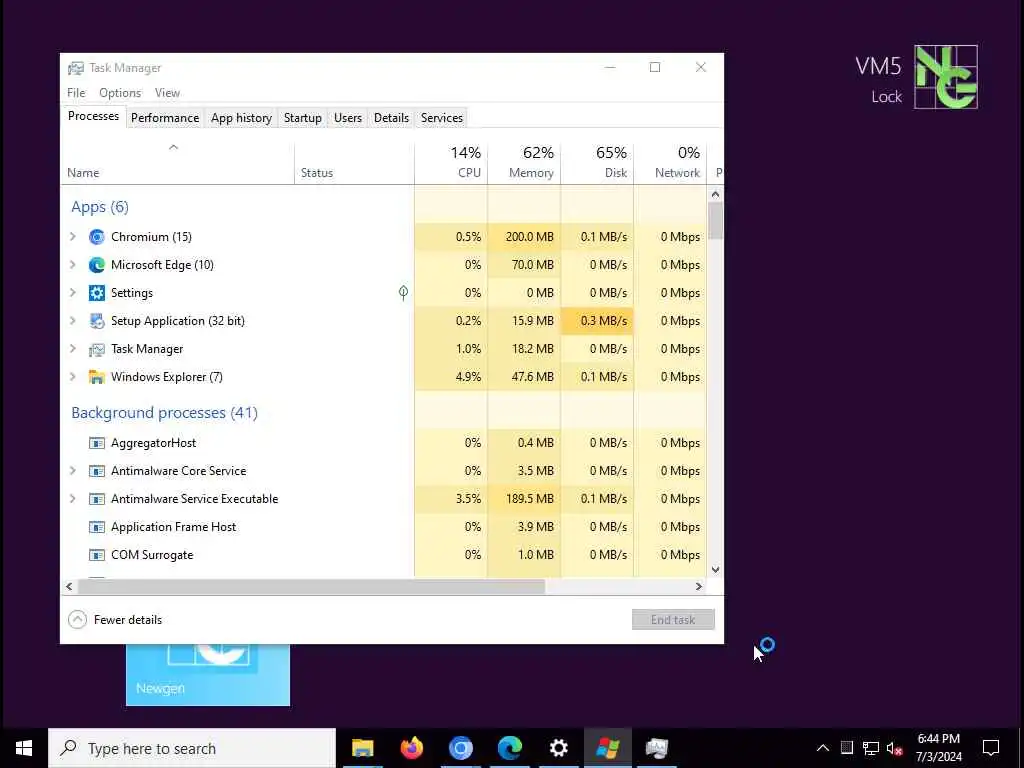
Task: Click the Lock label on the desktop
Action: pyautogui.click(x=886, y=97)
